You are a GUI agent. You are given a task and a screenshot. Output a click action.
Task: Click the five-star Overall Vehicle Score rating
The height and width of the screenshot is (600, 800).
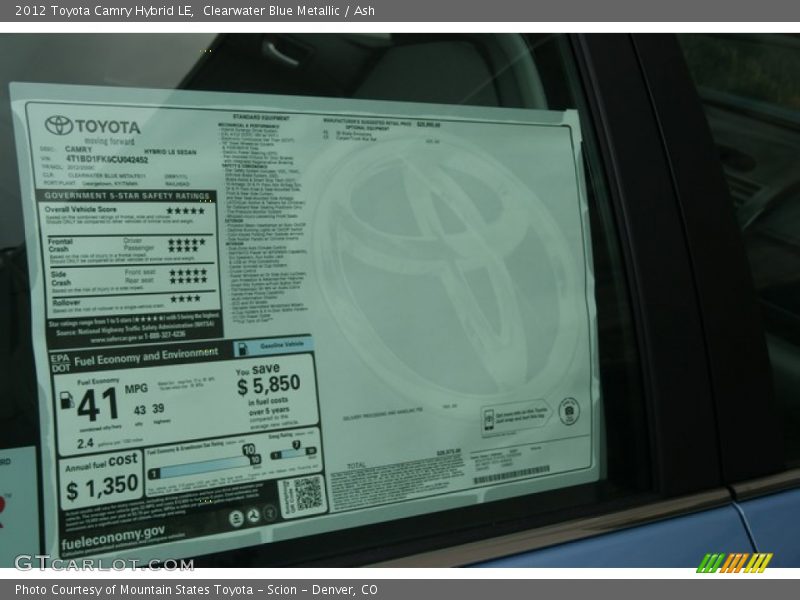tap(184, 208)
